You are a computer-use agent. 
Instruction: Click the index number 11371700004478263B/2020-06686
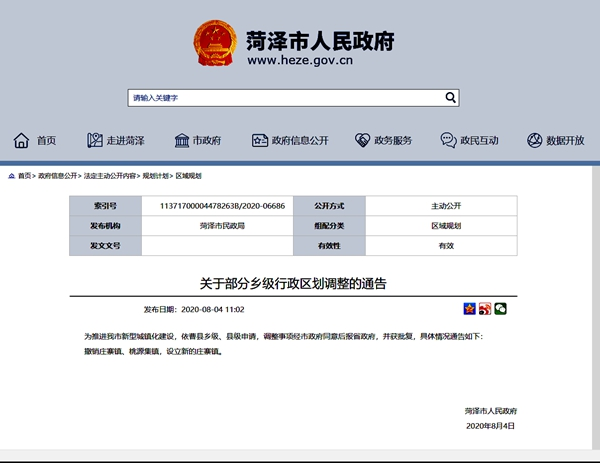point(222,206)
